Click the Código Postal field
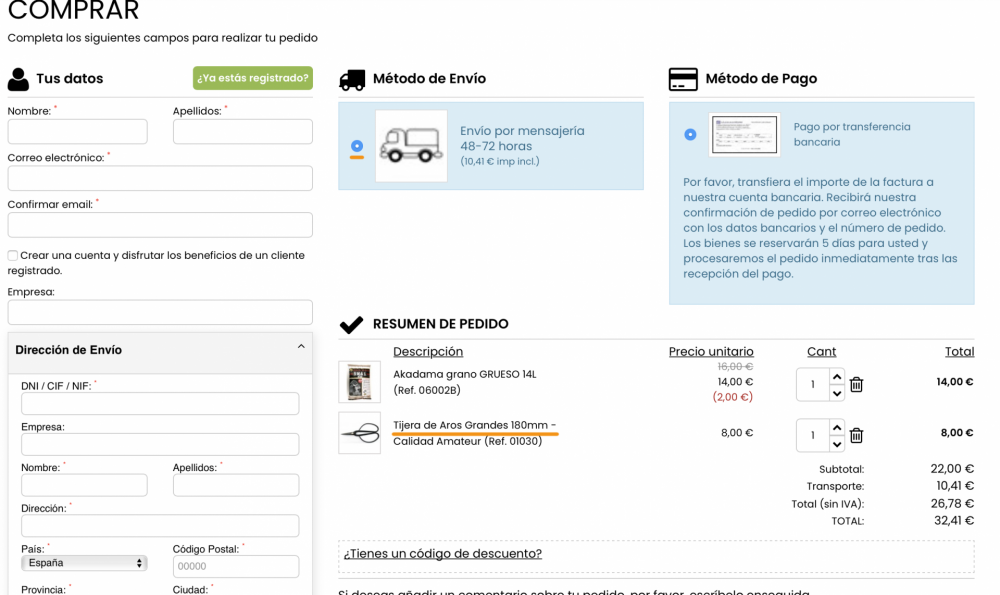This screenshot has height=595, width=1000. point(236,566)
